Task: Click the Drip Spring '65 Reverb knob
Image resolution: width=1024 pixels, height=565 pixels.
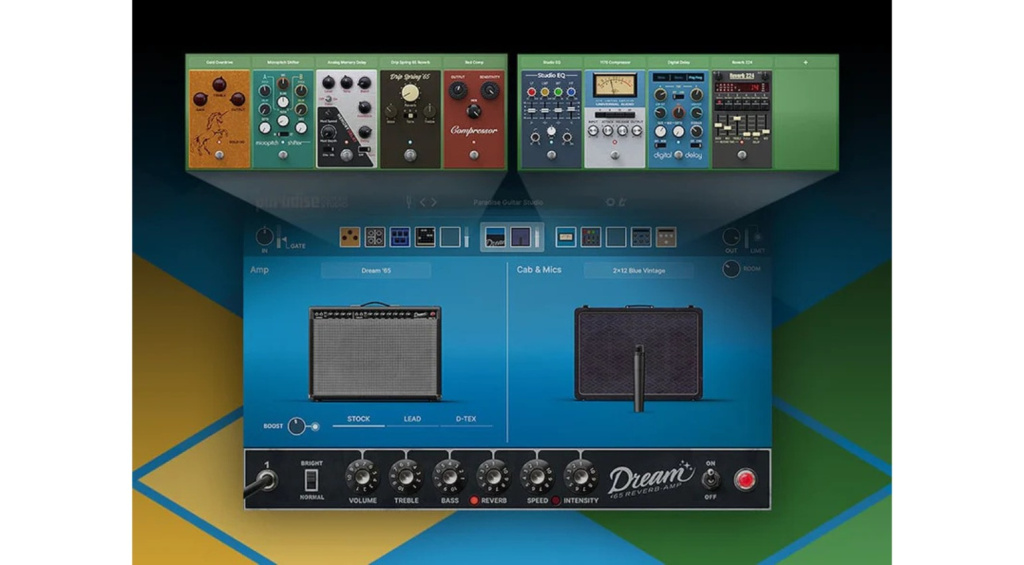Action: point(410,93)
